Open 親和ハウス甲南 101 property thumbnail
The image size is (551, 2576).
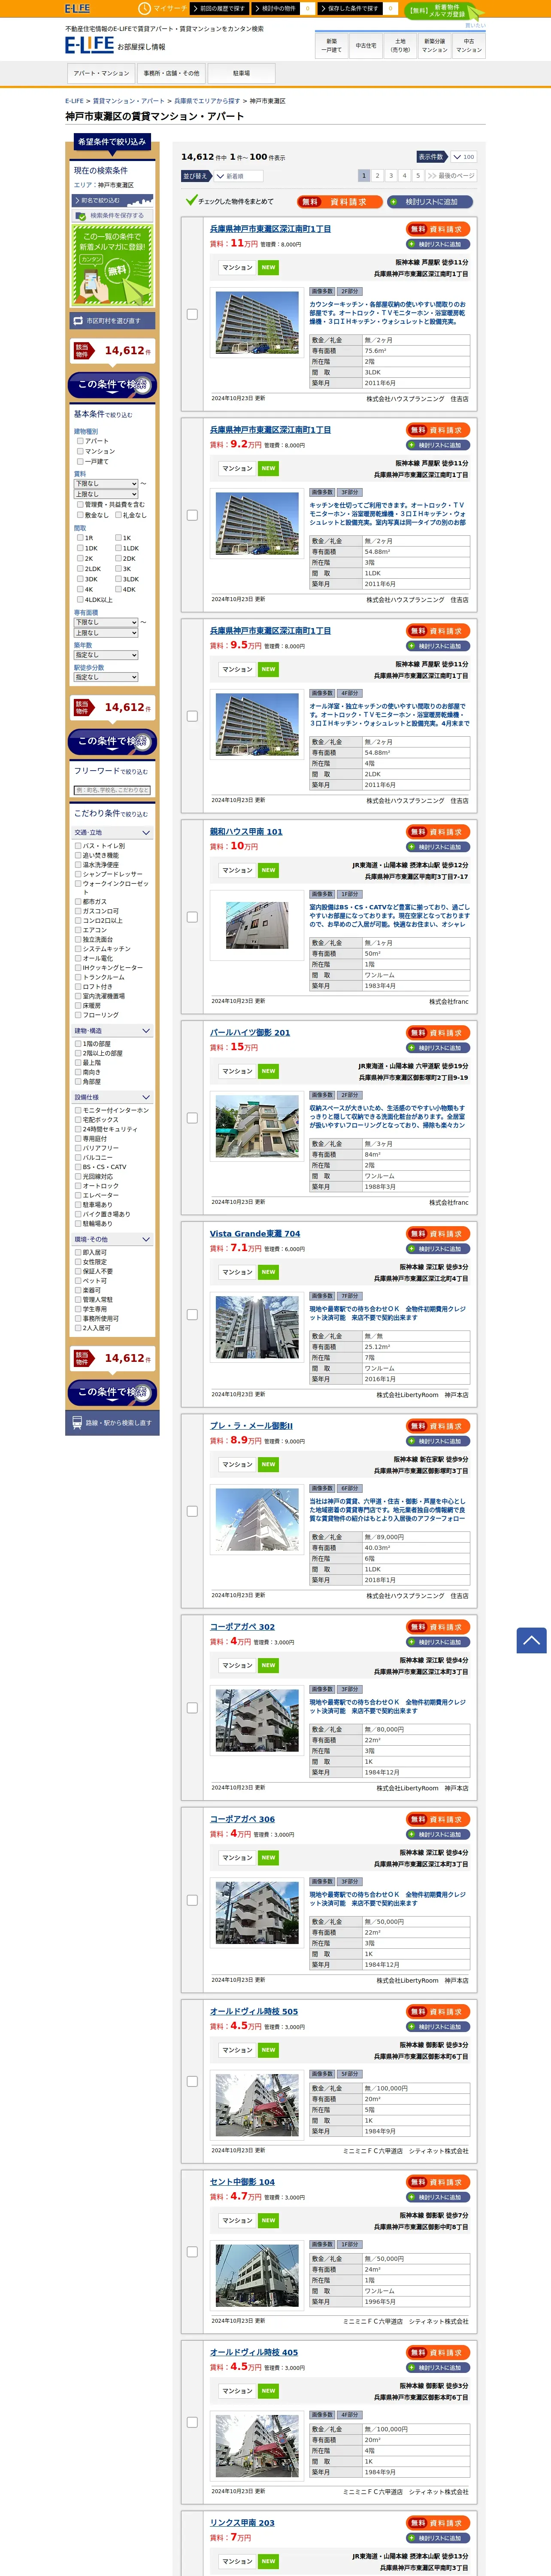point(257,925)
